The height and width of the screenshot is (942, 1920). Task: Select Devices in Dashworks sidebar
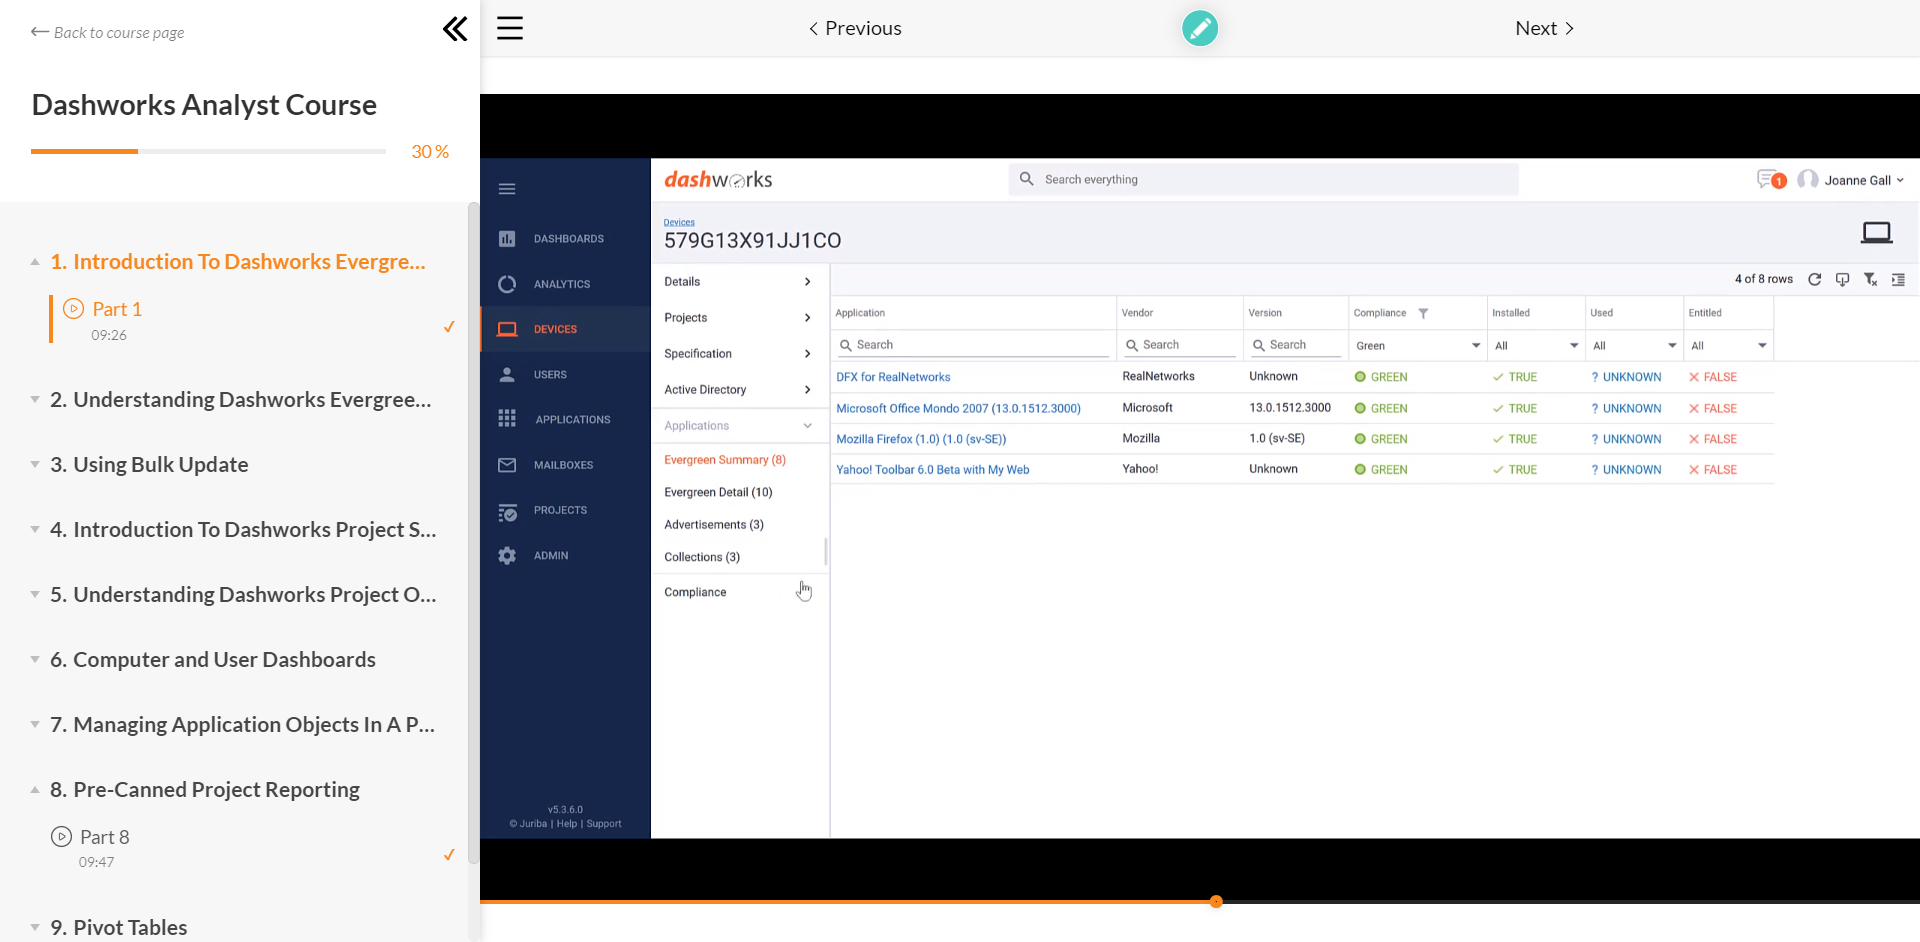(565, 329)
